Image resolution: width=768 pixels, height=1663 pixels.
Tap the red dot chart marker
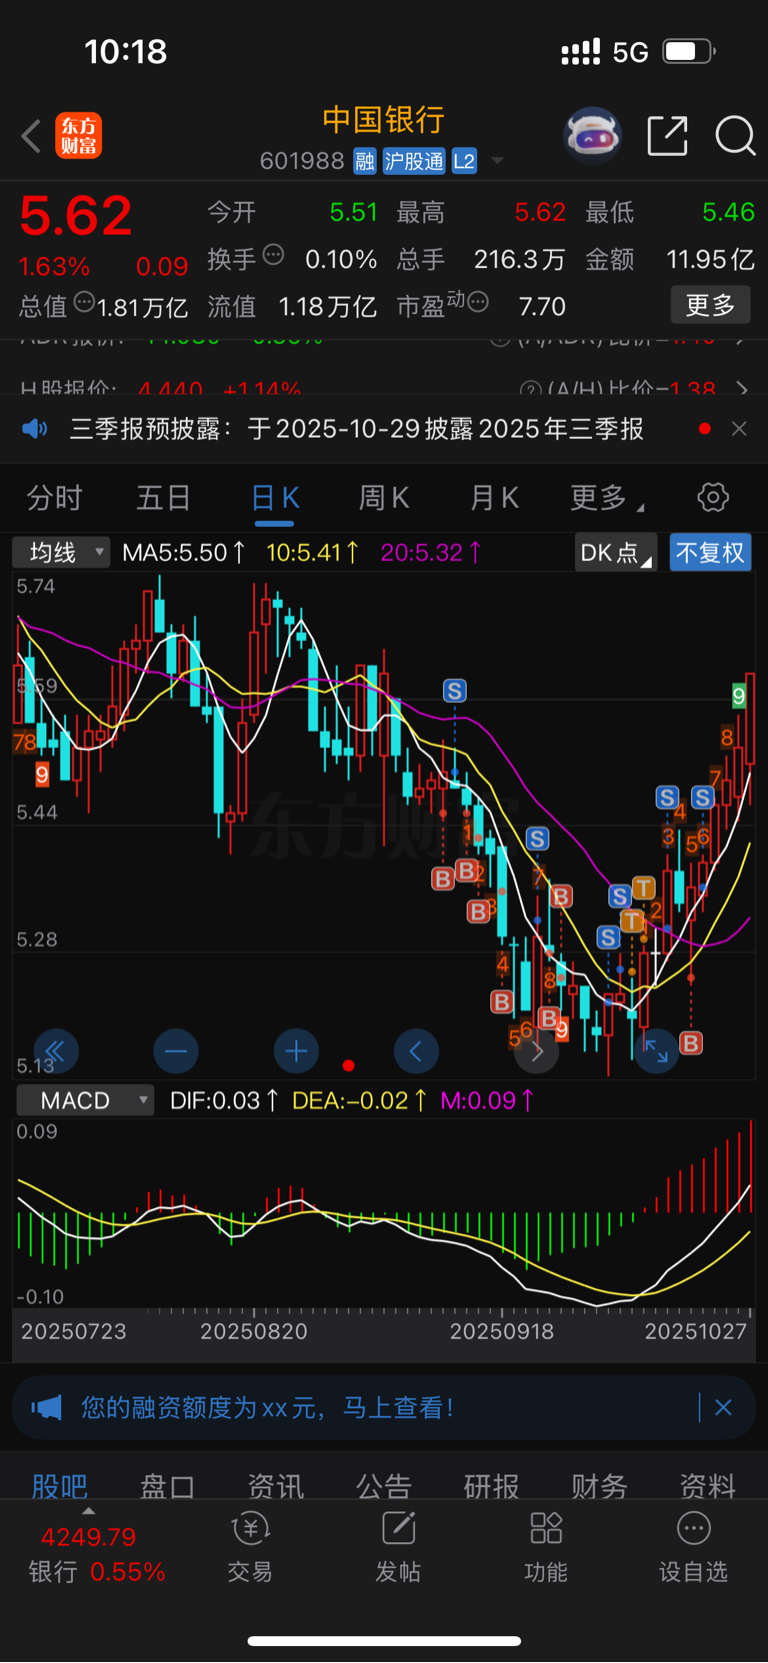coord(348,1065)
